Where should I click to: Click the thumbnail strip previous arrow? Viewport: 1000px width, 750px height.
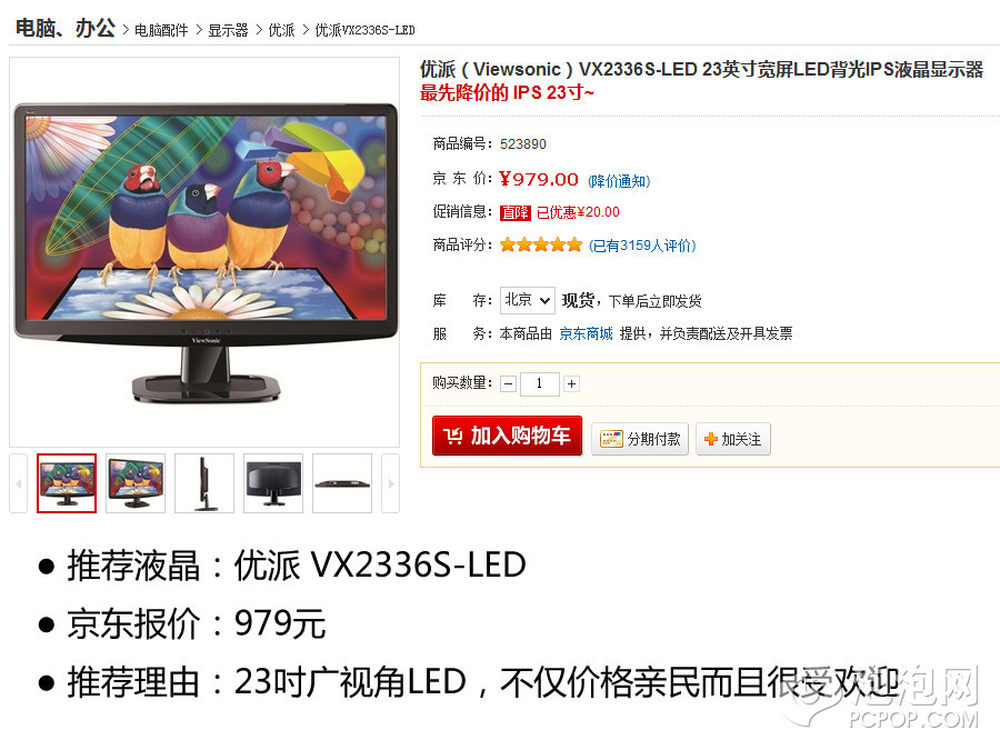tap(18, 483)
